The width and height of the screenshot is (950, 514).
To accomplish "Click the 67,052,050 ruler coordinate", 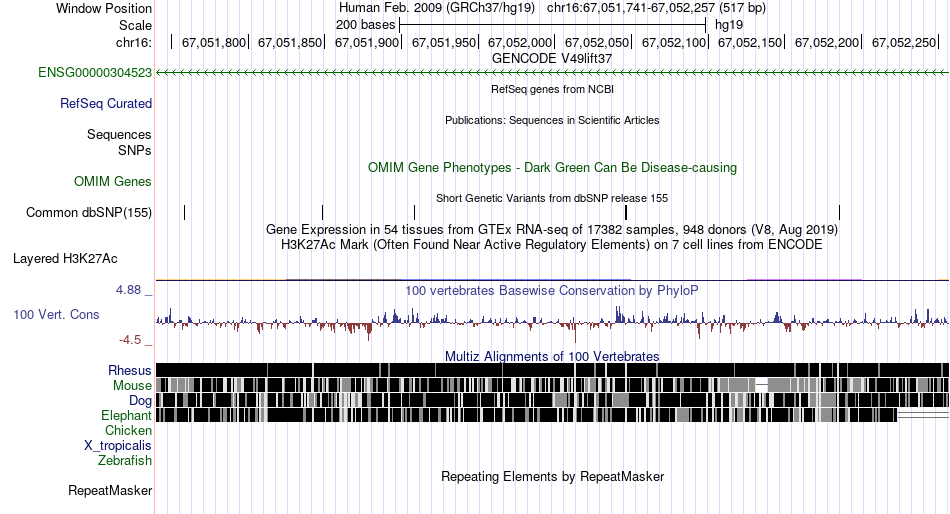I will 597,42.
